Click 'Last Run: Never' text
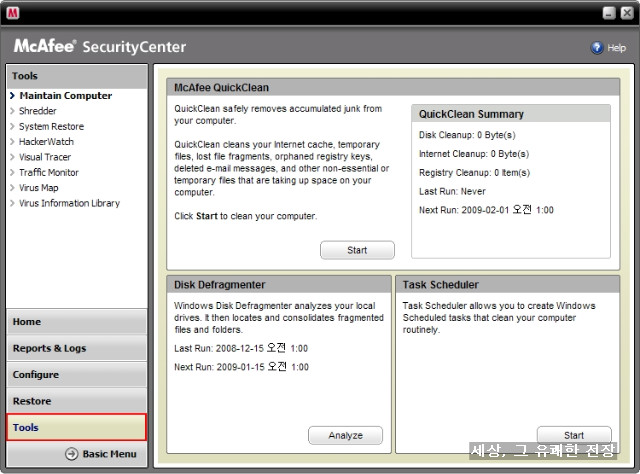The width and height of the screenshot is (640, 474). click(452, 191)
